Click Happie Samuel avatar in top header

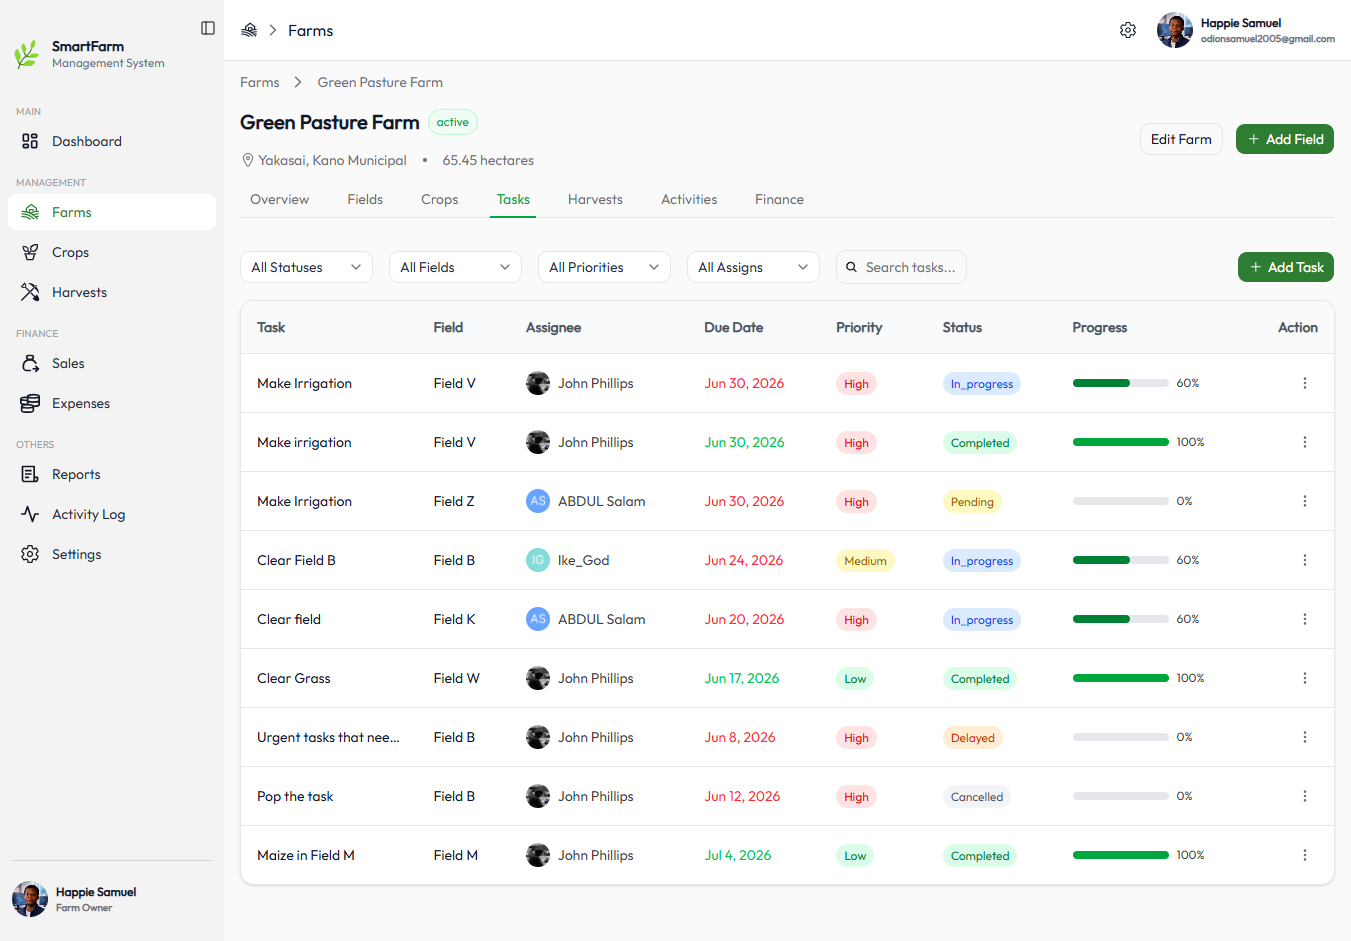click(1175, 30)
